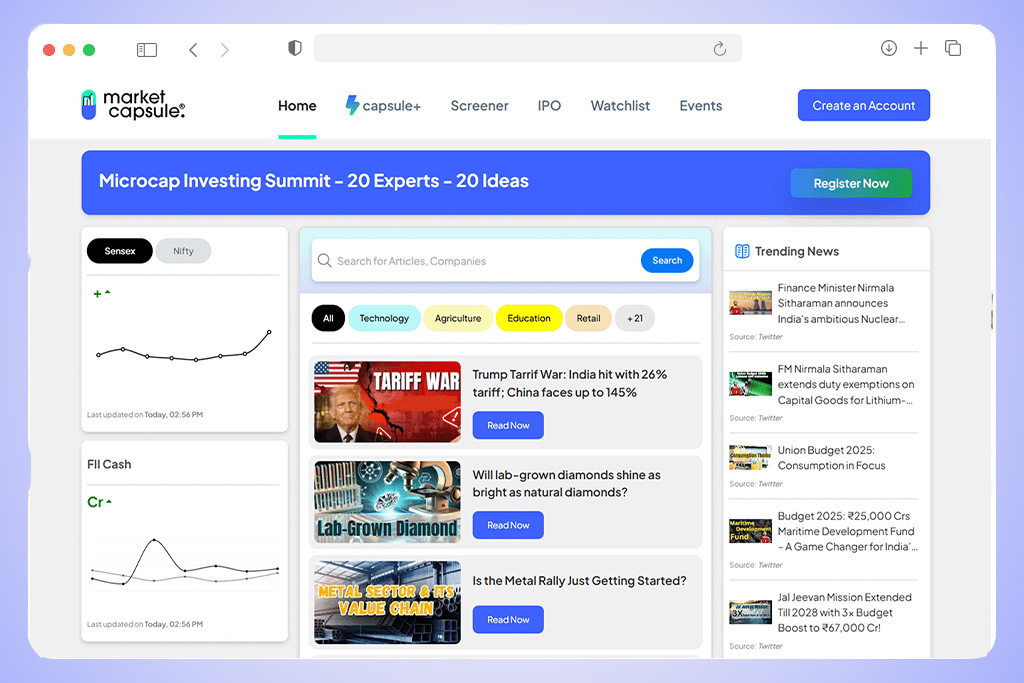Toggle the browser sidebar icon
The height and width of the screenshot is (683, 1024).
click(x=147, y=49)
